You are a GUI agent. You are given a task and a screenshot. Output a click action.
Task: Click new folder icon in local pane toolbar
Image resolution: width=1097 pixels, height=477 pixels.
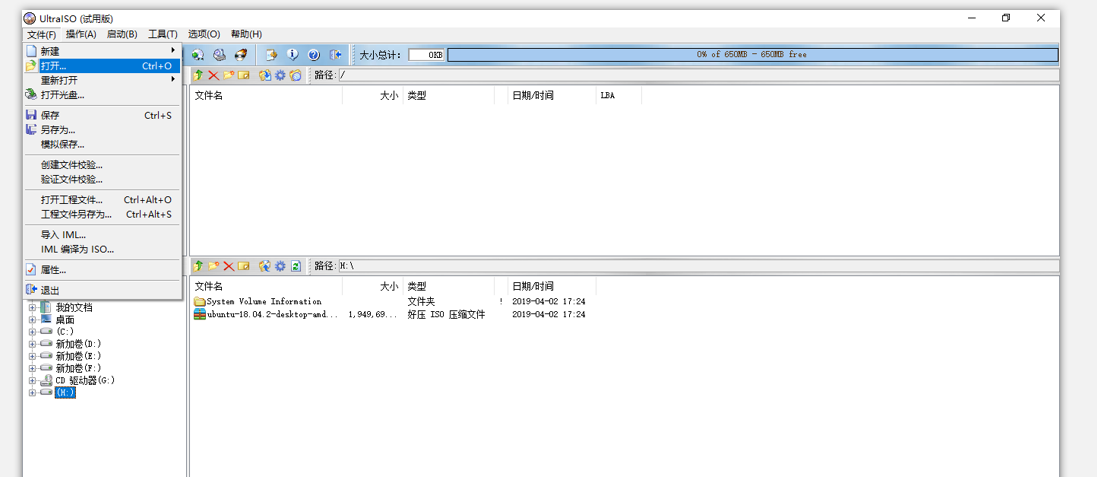pos(213,266)
